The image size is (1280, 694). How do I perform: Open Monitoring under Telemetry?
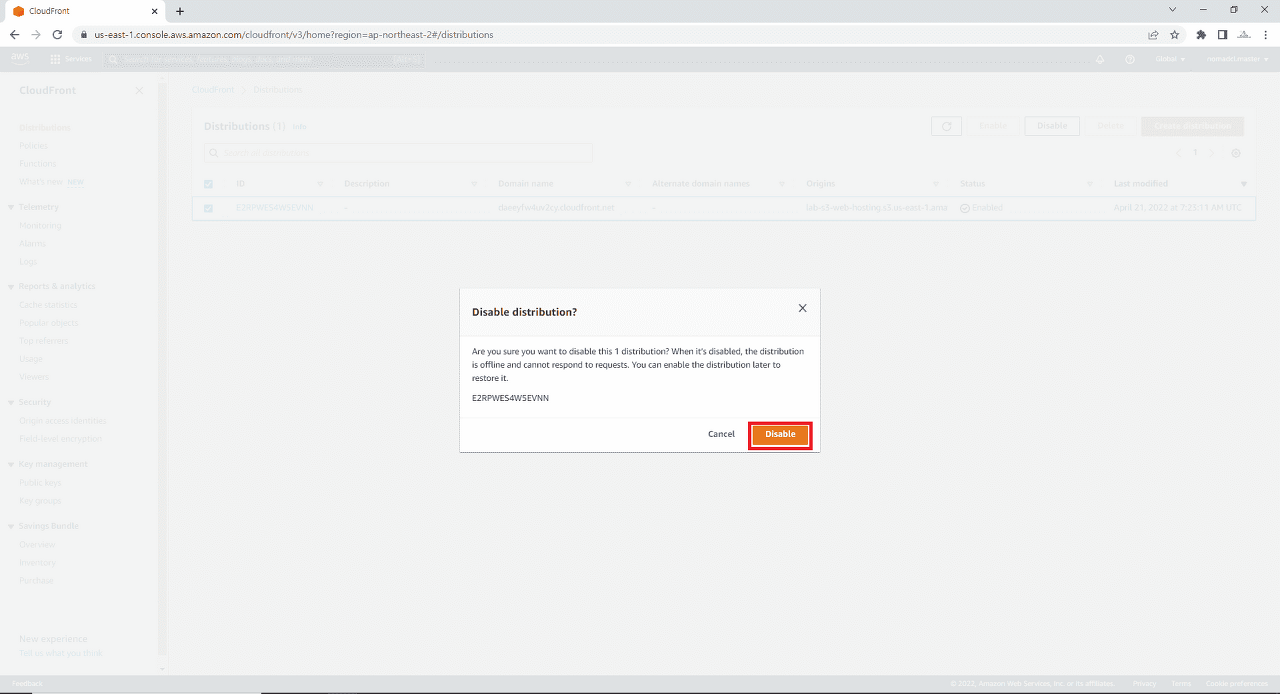coord(40,226)
